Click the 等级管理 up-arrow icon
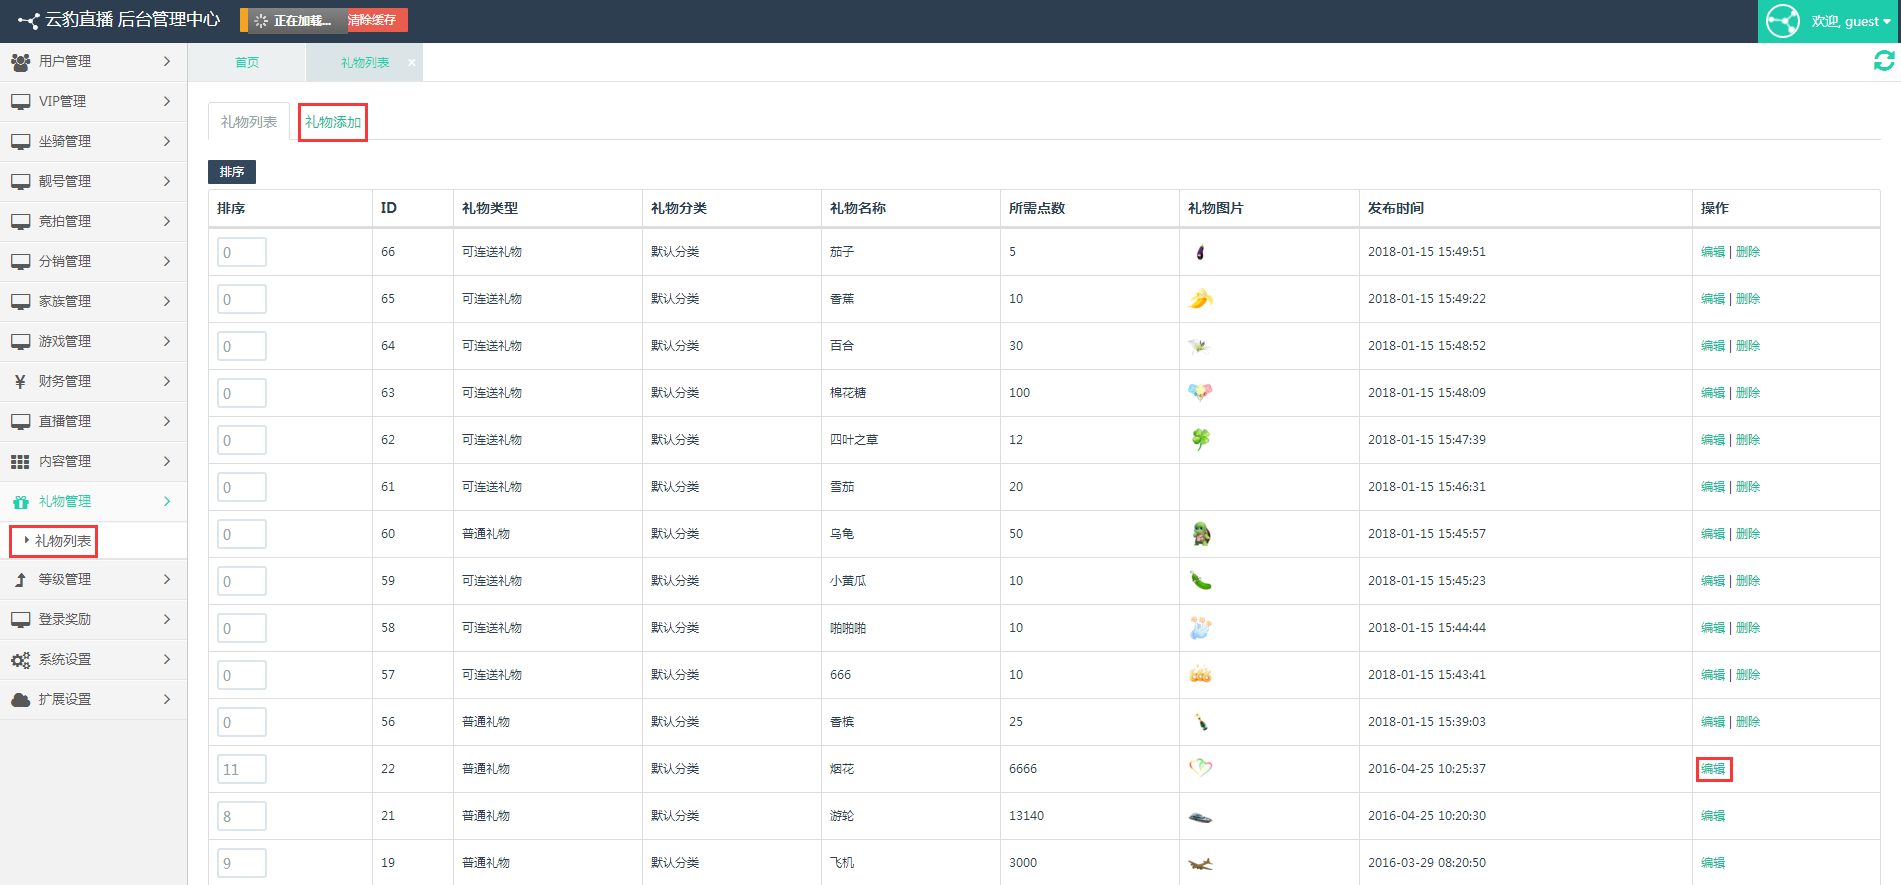Image resolution: width=1901 pixels, height=885 pixels. click(20, 580)
